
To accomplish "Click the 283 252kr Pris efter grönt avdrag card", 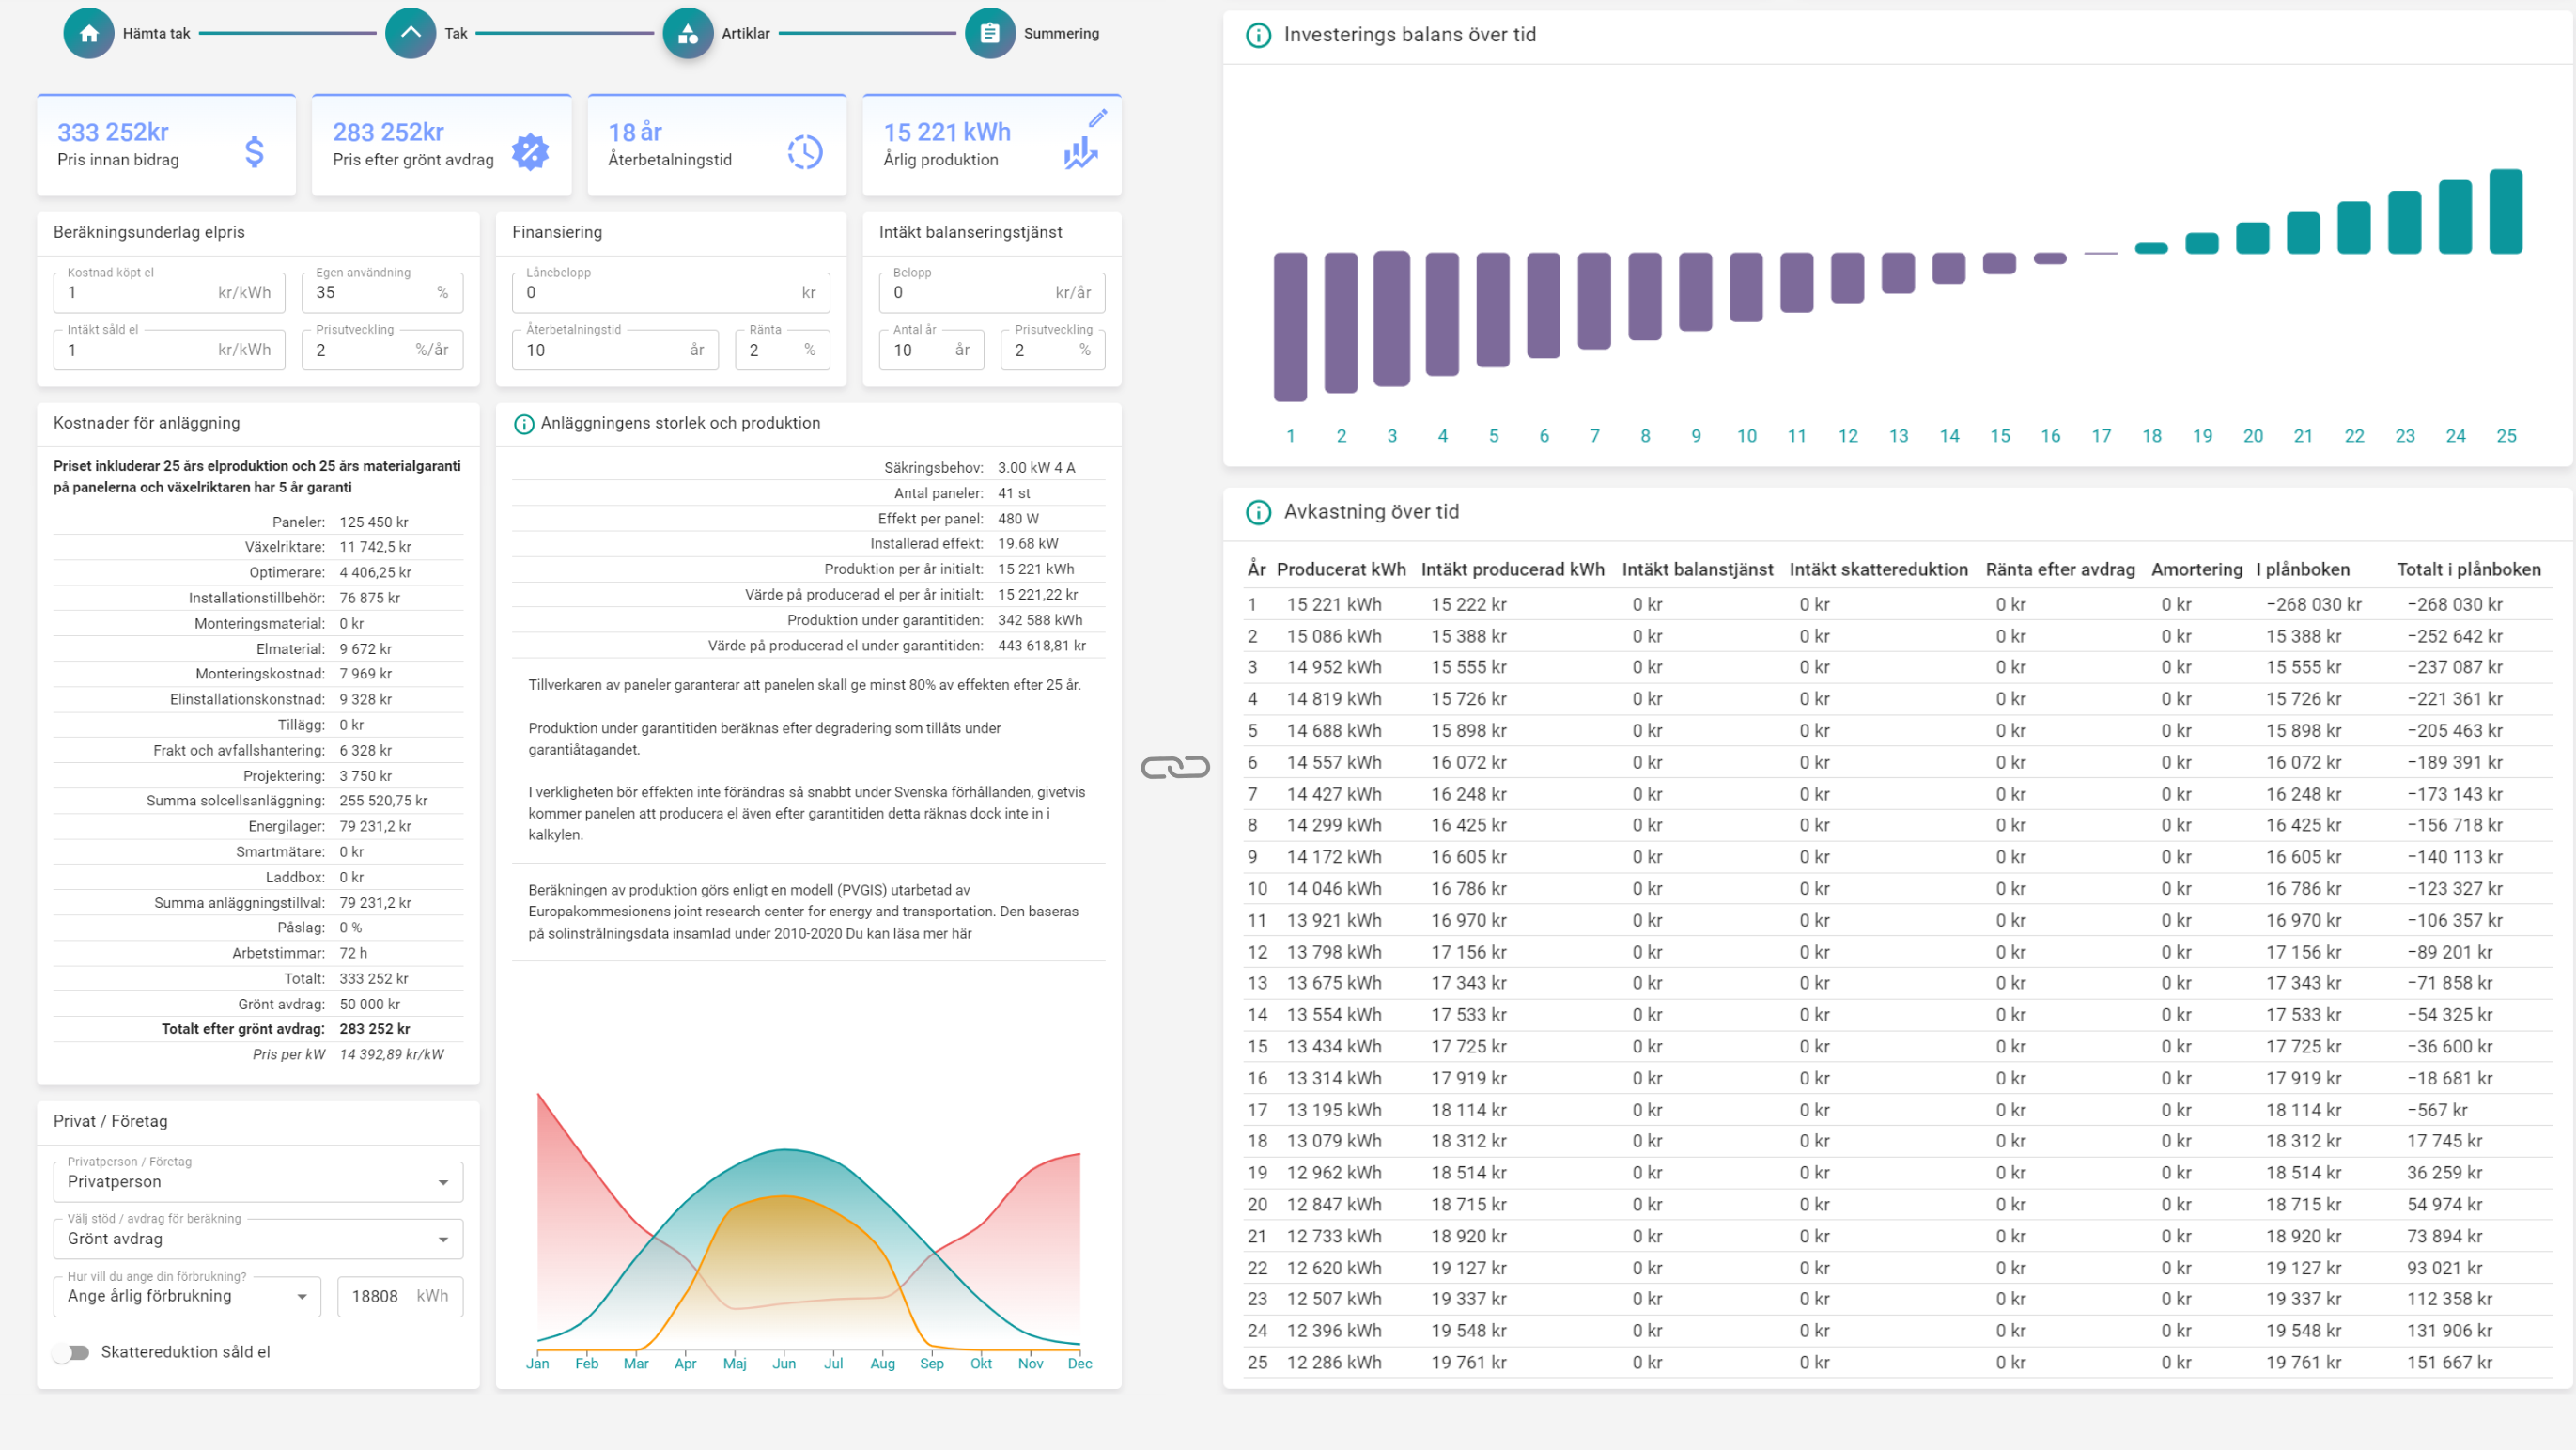I will pyautogui.click(x=441, y=145).
